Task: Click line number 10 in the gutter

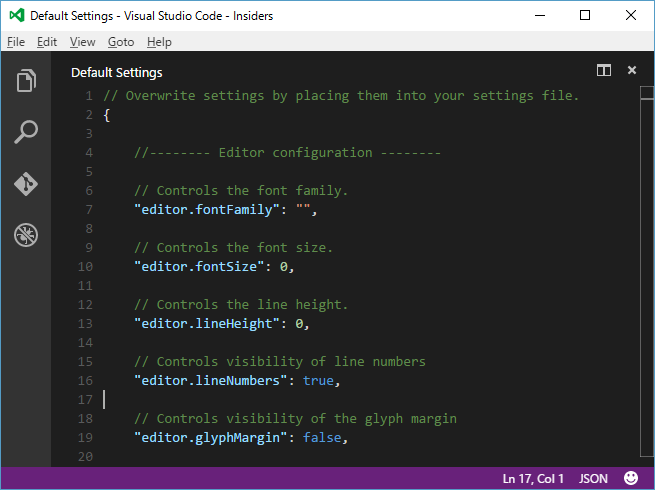Action: click(x=85, y=267)
